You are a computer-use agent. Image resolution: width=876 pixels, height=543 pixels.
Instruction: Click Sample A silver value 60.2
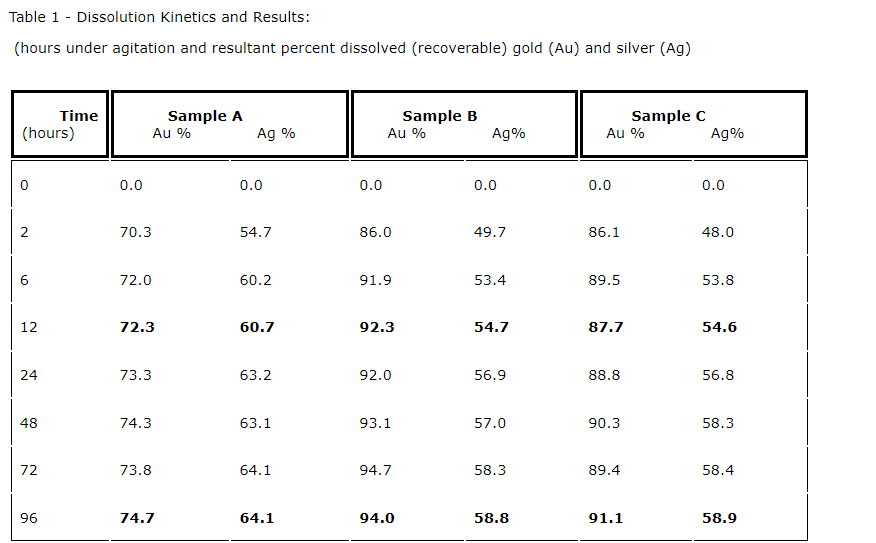click(255, 280)
